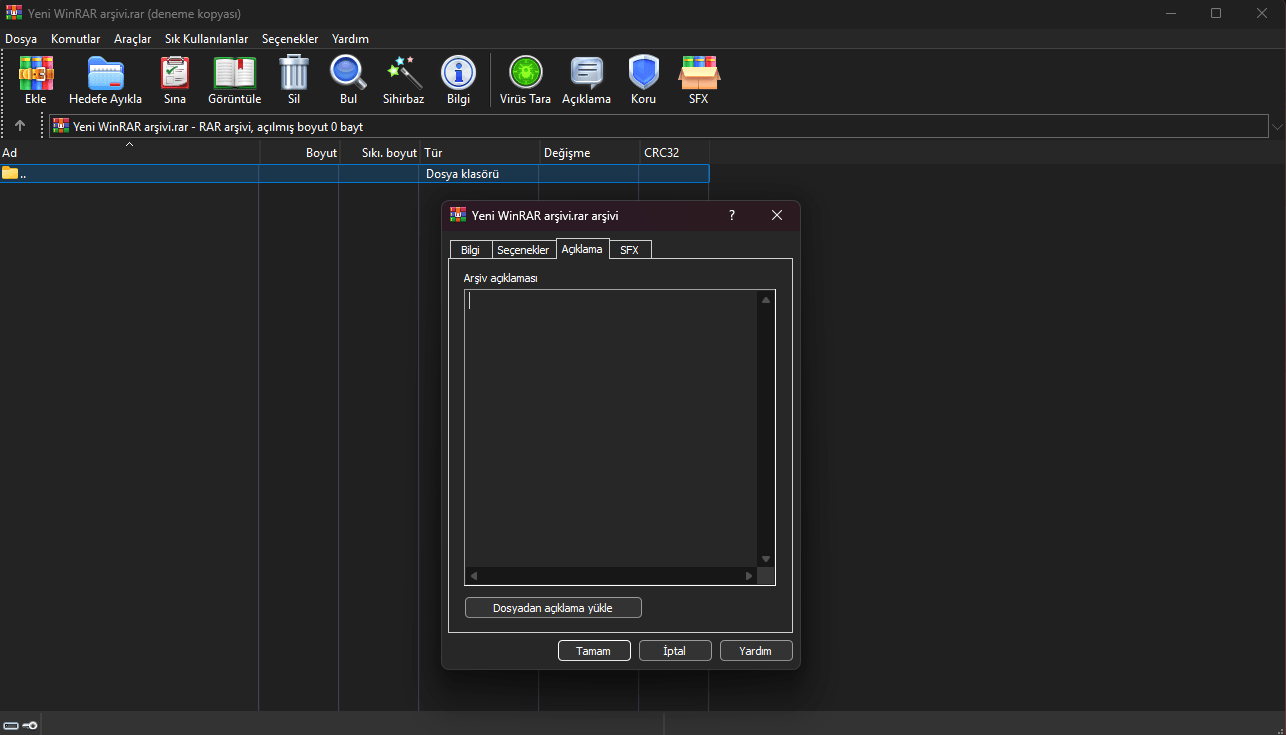Sort by the Ad column header

[129, 153]
